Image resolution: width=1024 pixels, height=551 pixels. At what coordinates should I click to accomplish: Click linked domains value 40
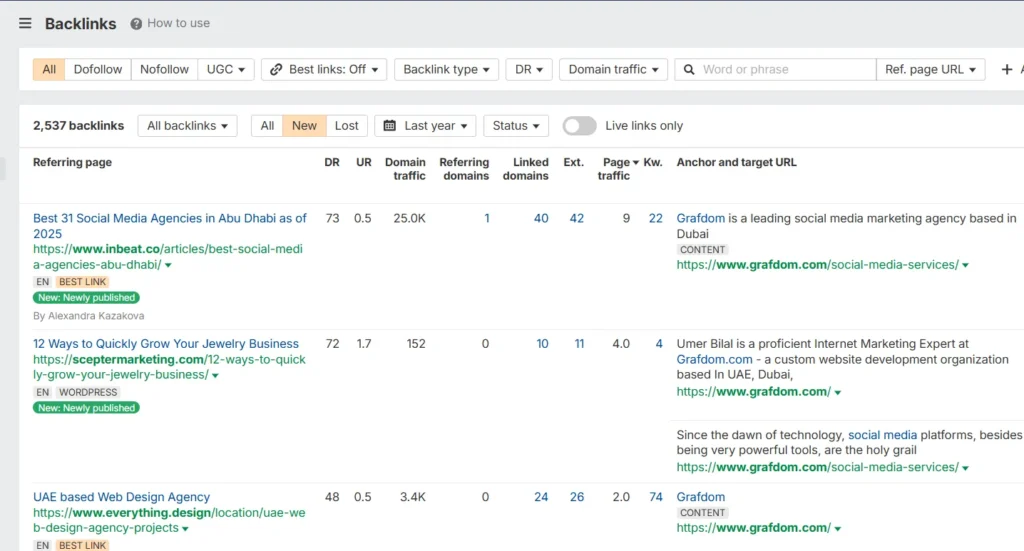[541, 219]
